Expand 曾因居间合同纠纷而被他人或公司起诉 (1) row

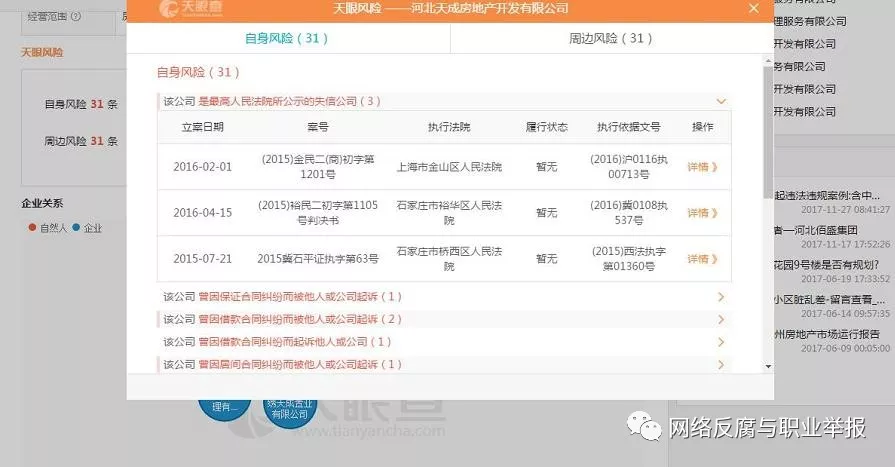(444, 364)
